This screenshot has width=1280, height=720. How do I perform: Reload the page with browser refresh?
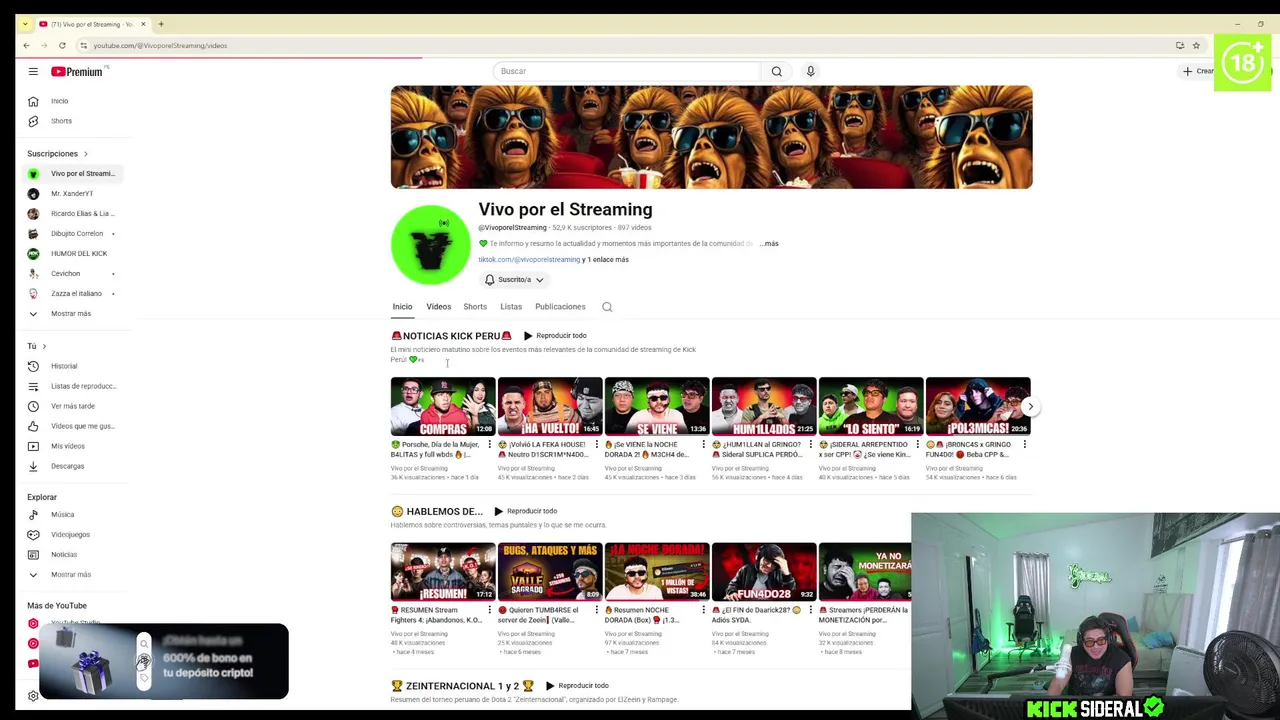62,45
